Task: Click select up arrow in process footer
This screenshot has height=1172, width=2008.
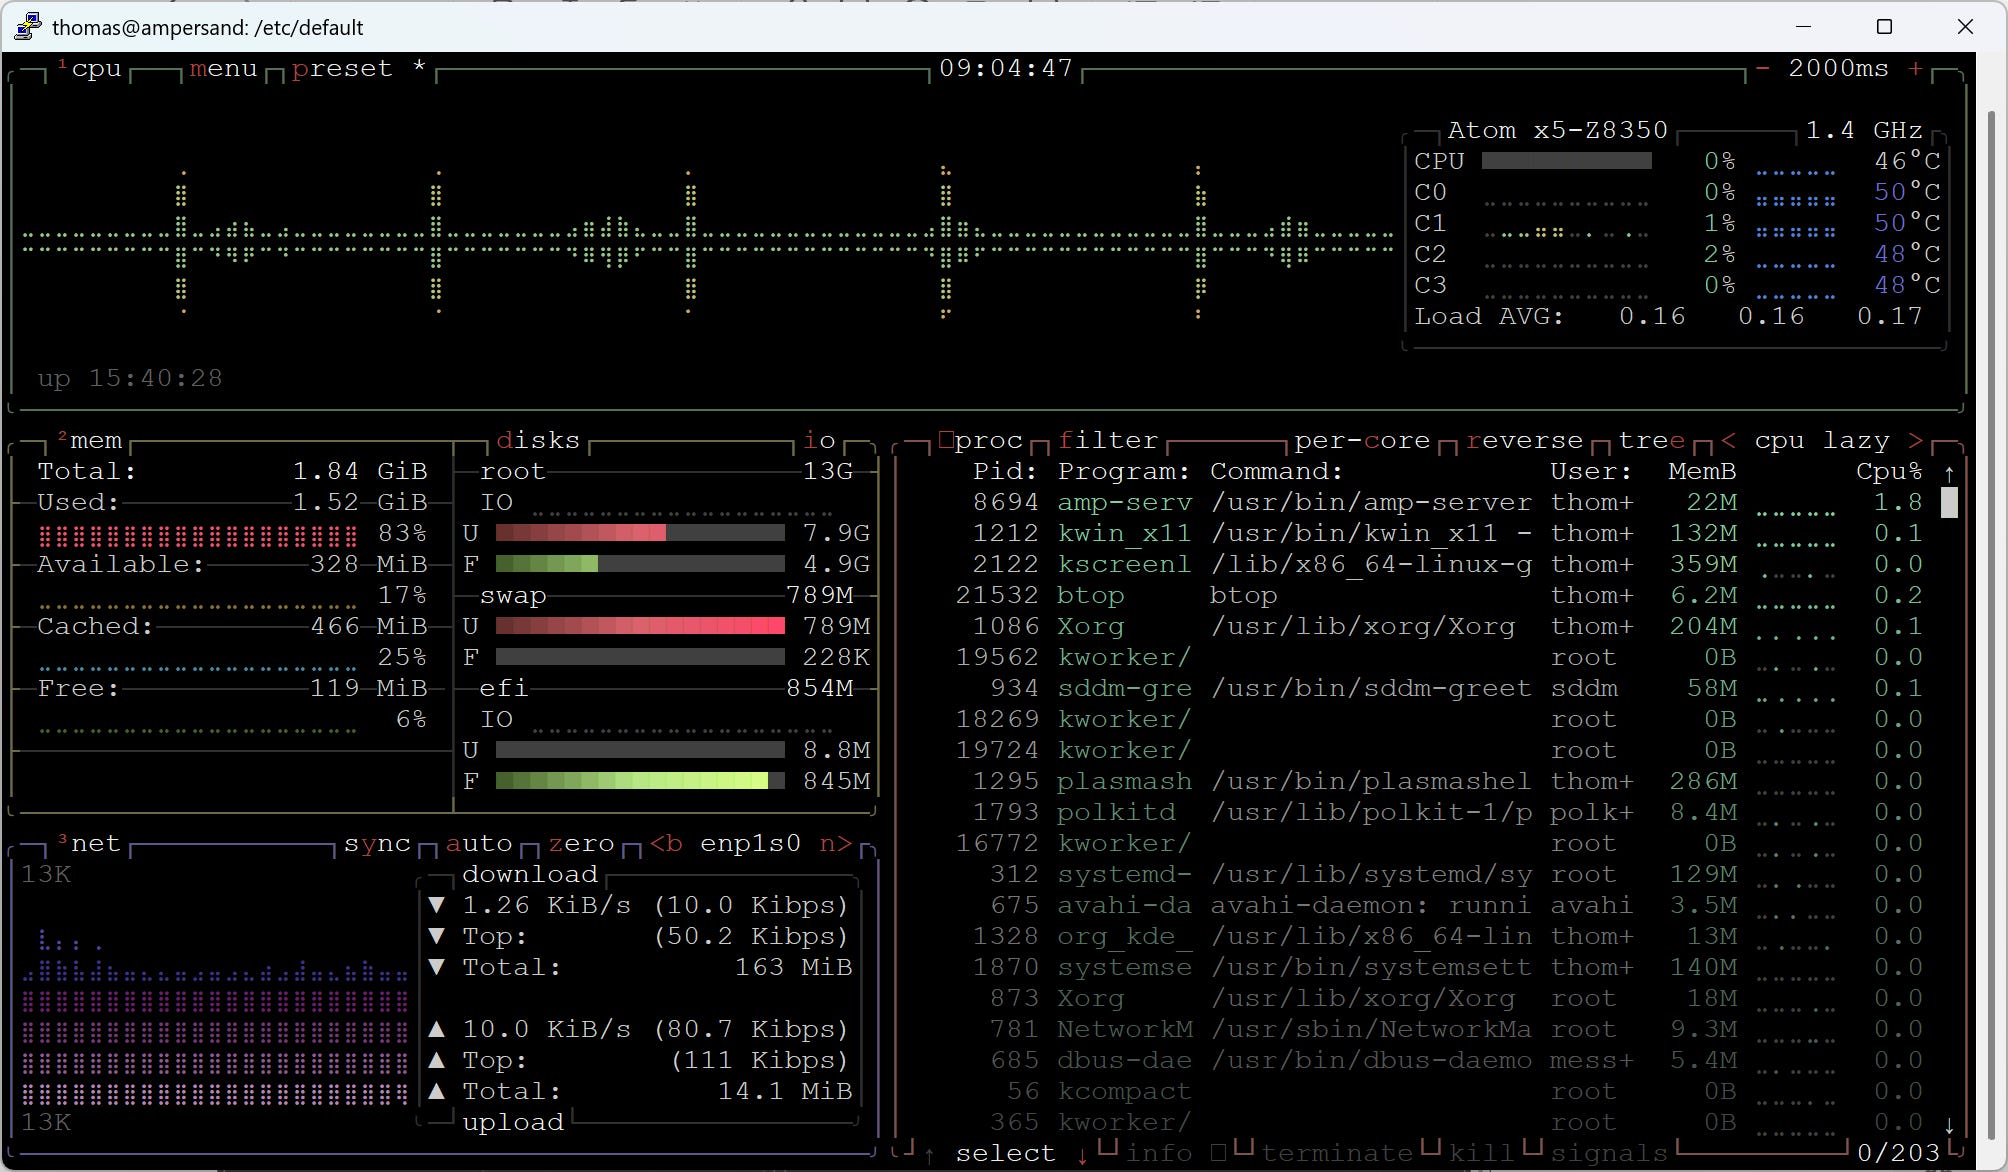Action: [930, 1154]
